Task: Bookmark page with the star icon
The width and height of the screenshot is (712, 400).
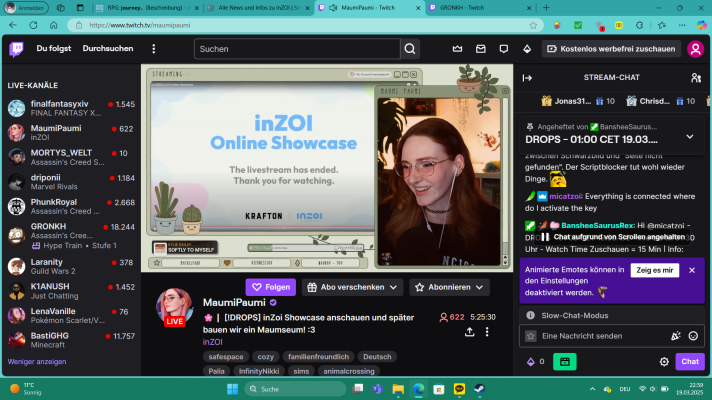Action: point(533,25)
